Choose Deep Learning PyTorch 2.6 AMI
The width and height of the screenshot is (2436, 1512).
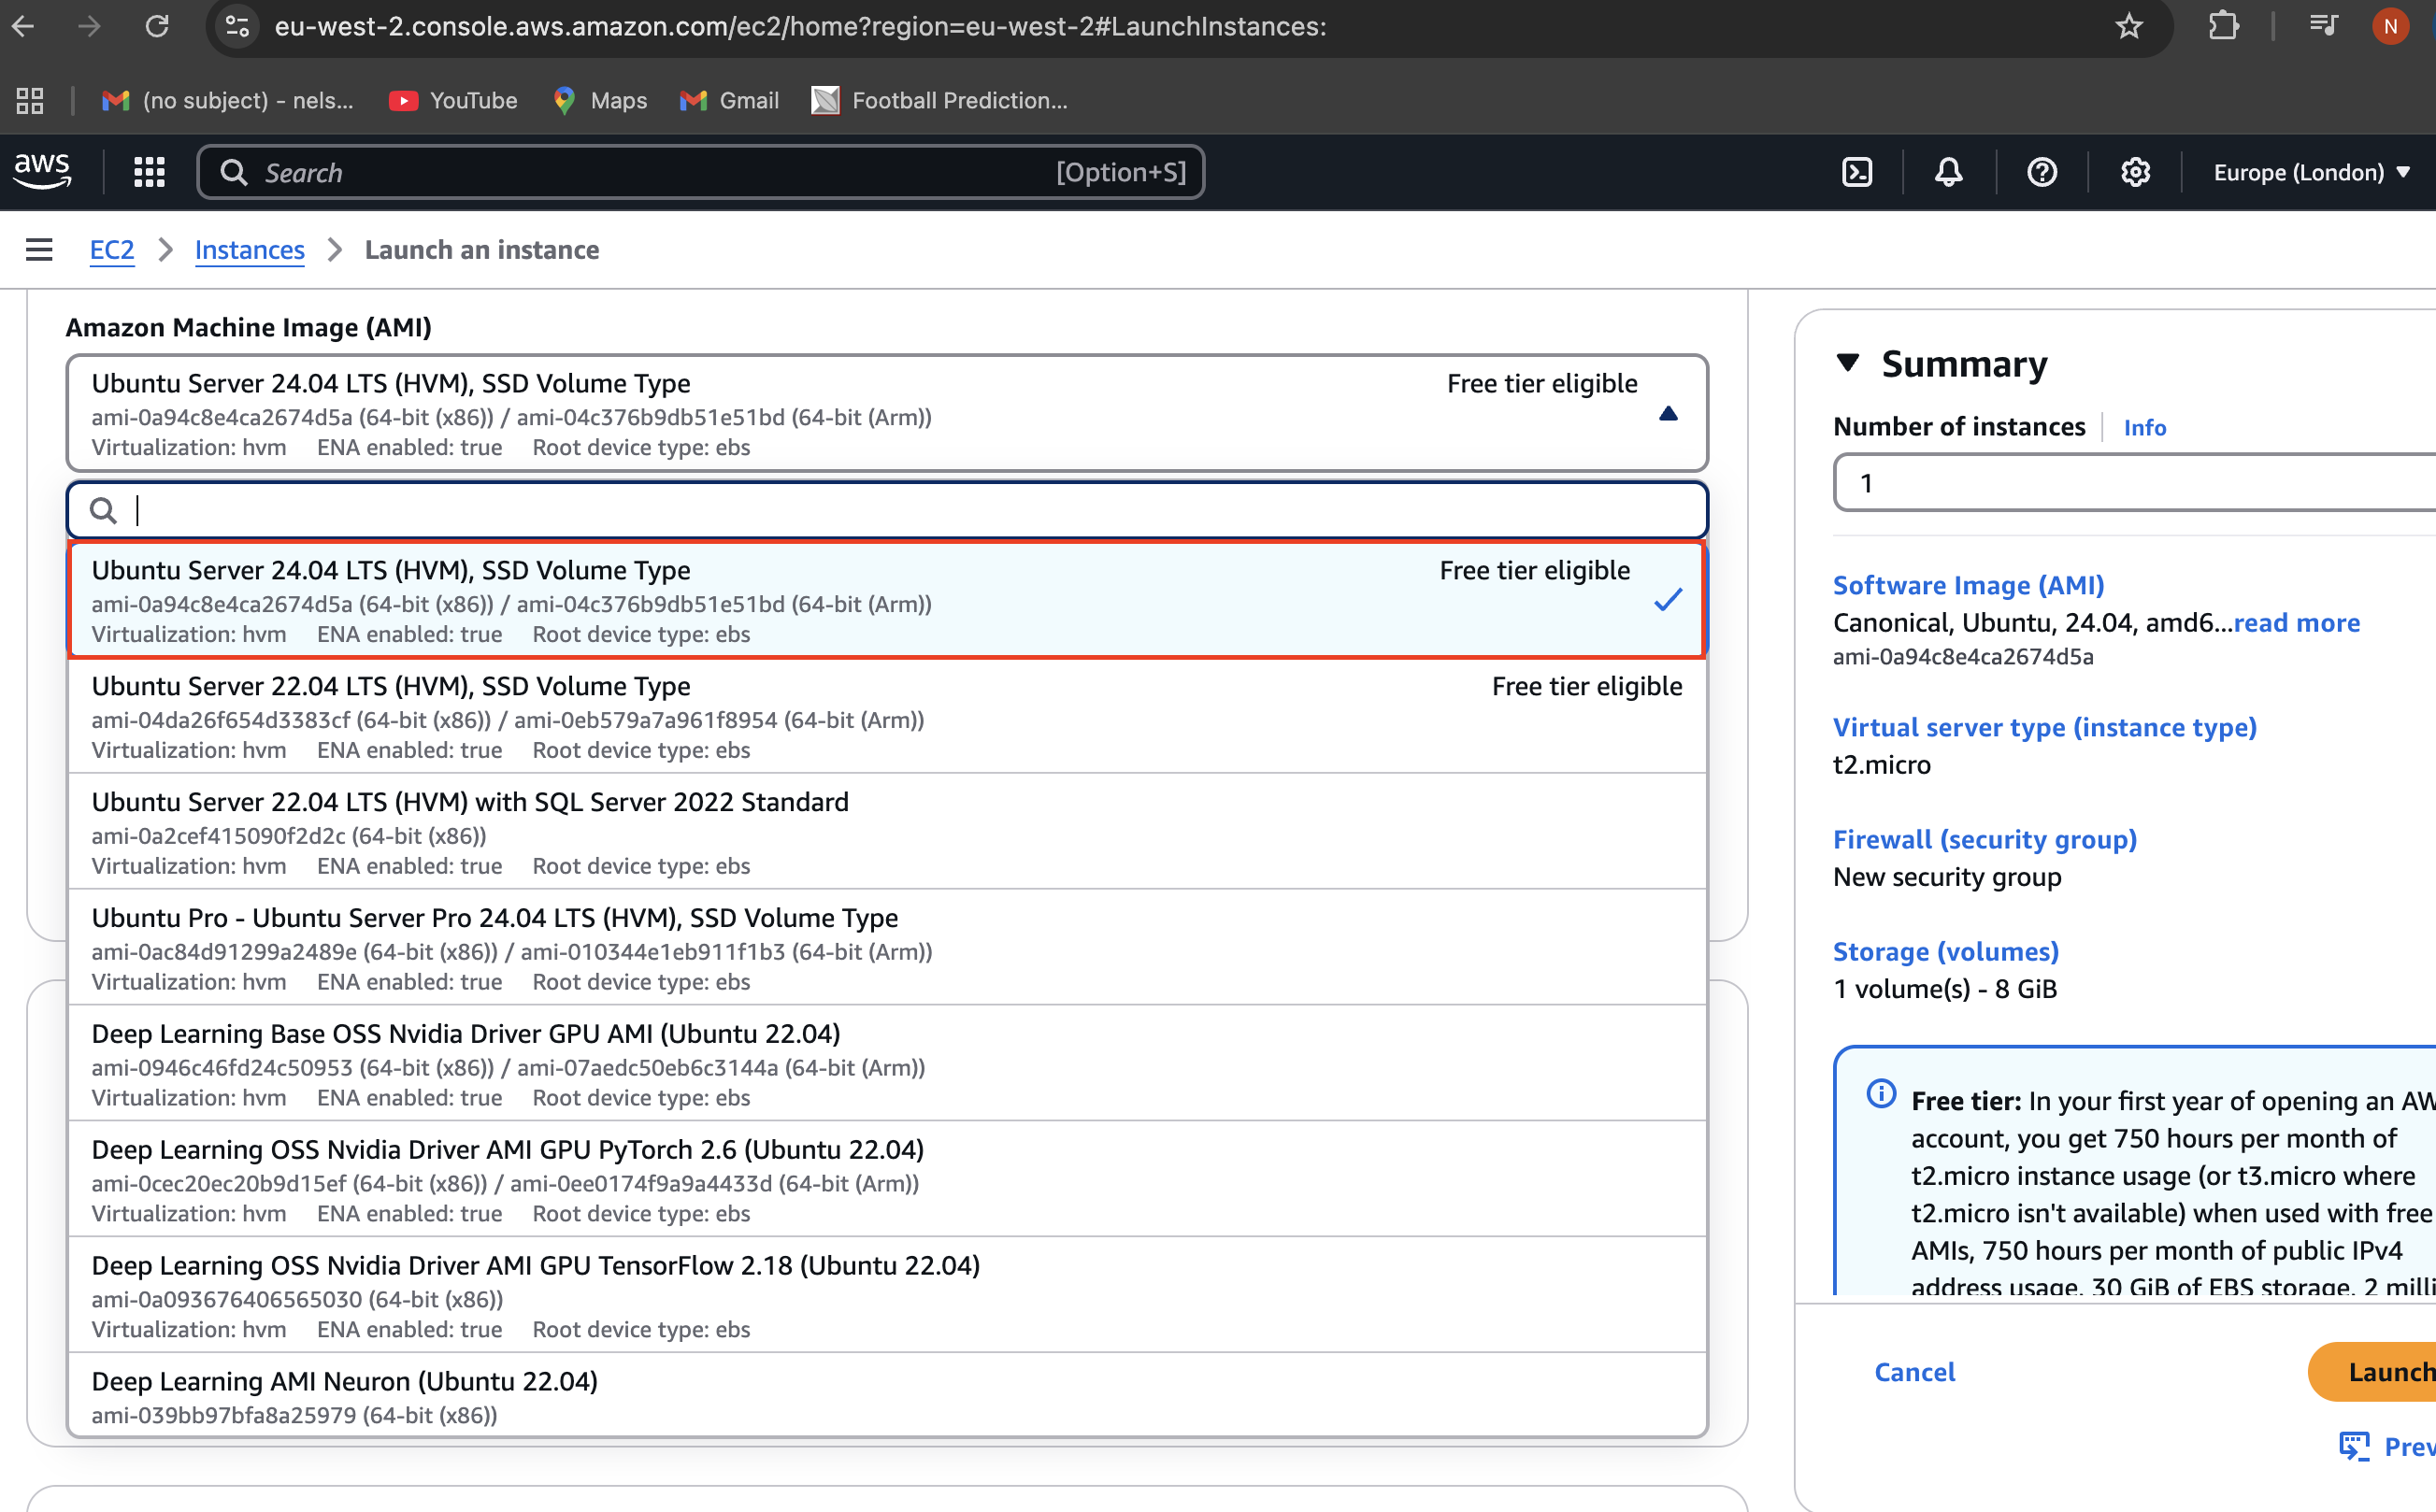887,1180
